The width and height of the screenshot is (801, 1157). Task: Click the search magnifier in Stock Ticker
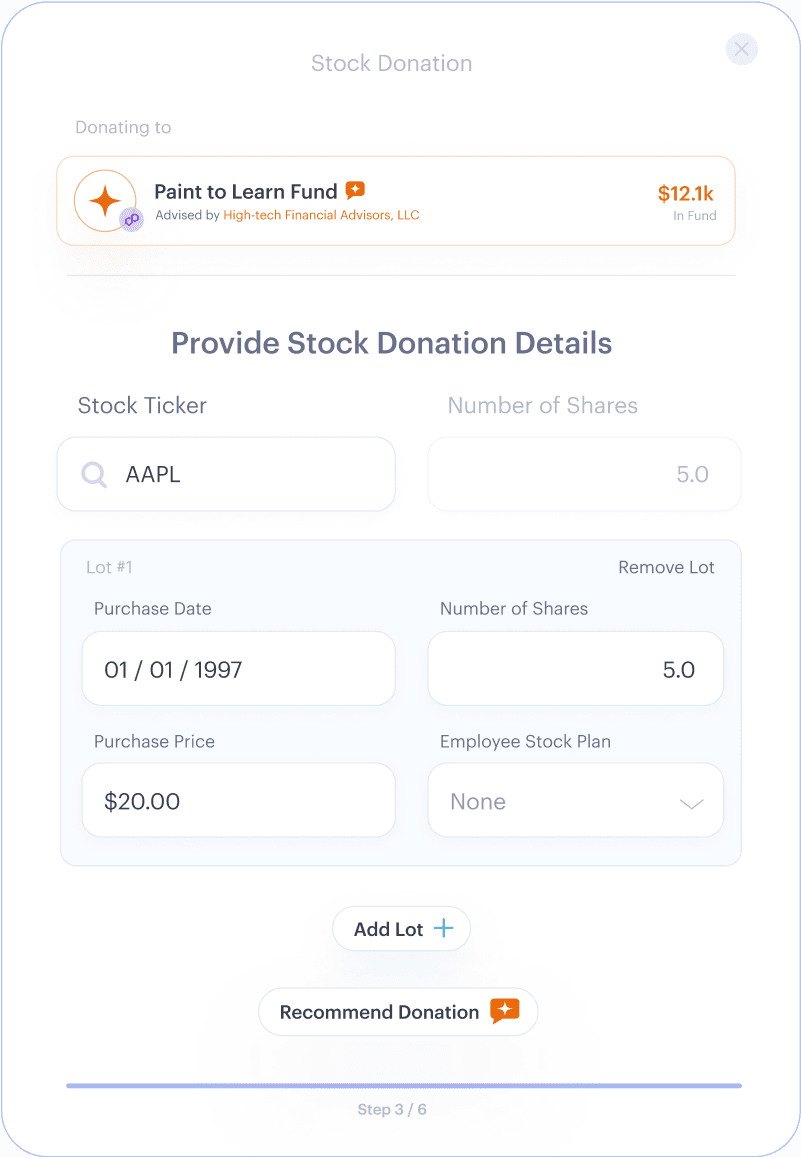[94, 474]
